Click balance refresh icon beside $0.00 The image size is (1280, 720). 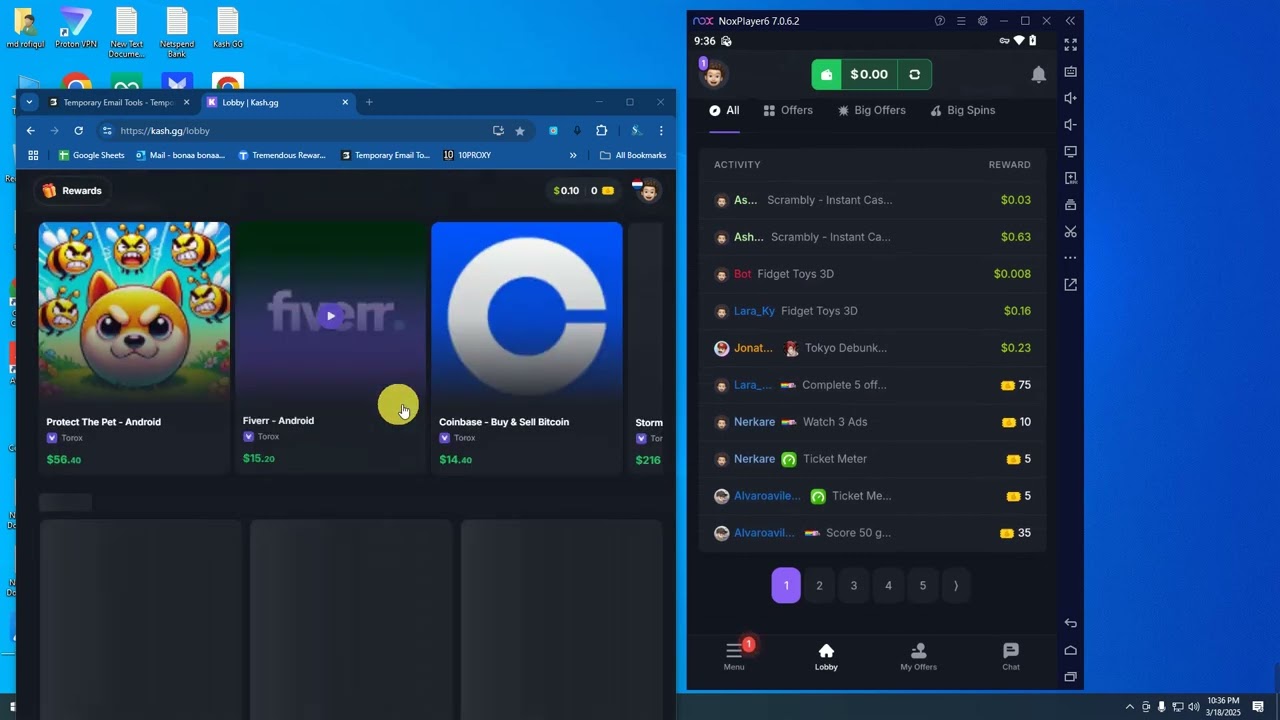click(914, 74)
